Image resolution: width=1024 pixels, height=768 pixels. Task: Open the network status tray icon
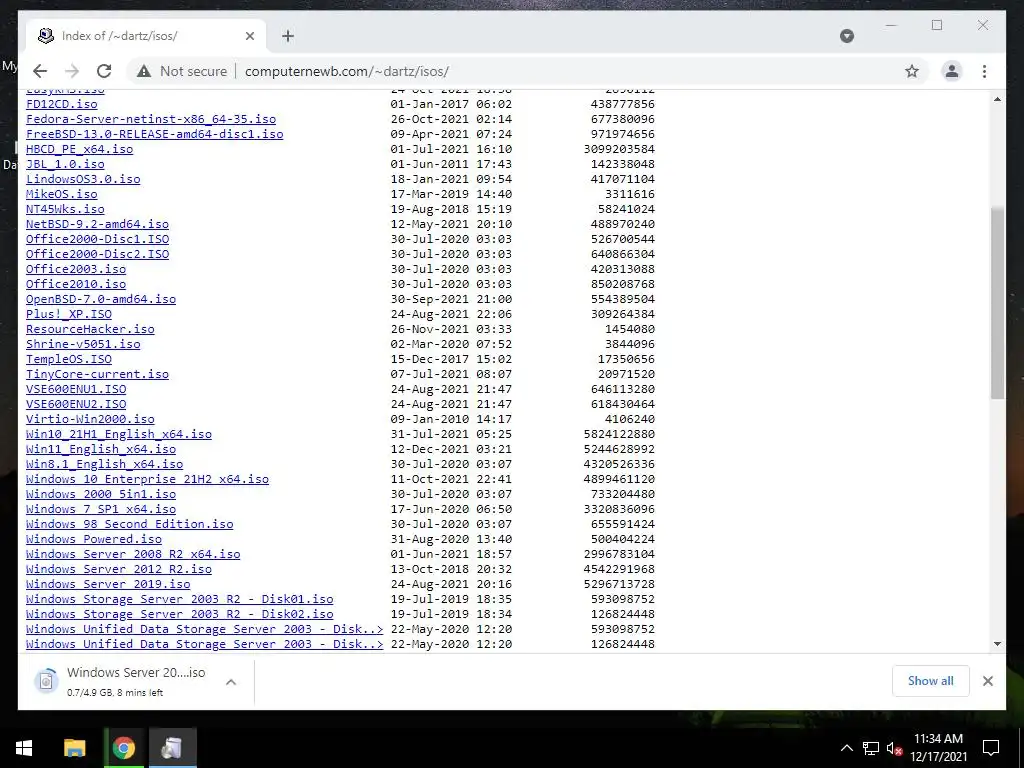pyautogui.click(x=871, y=748)
